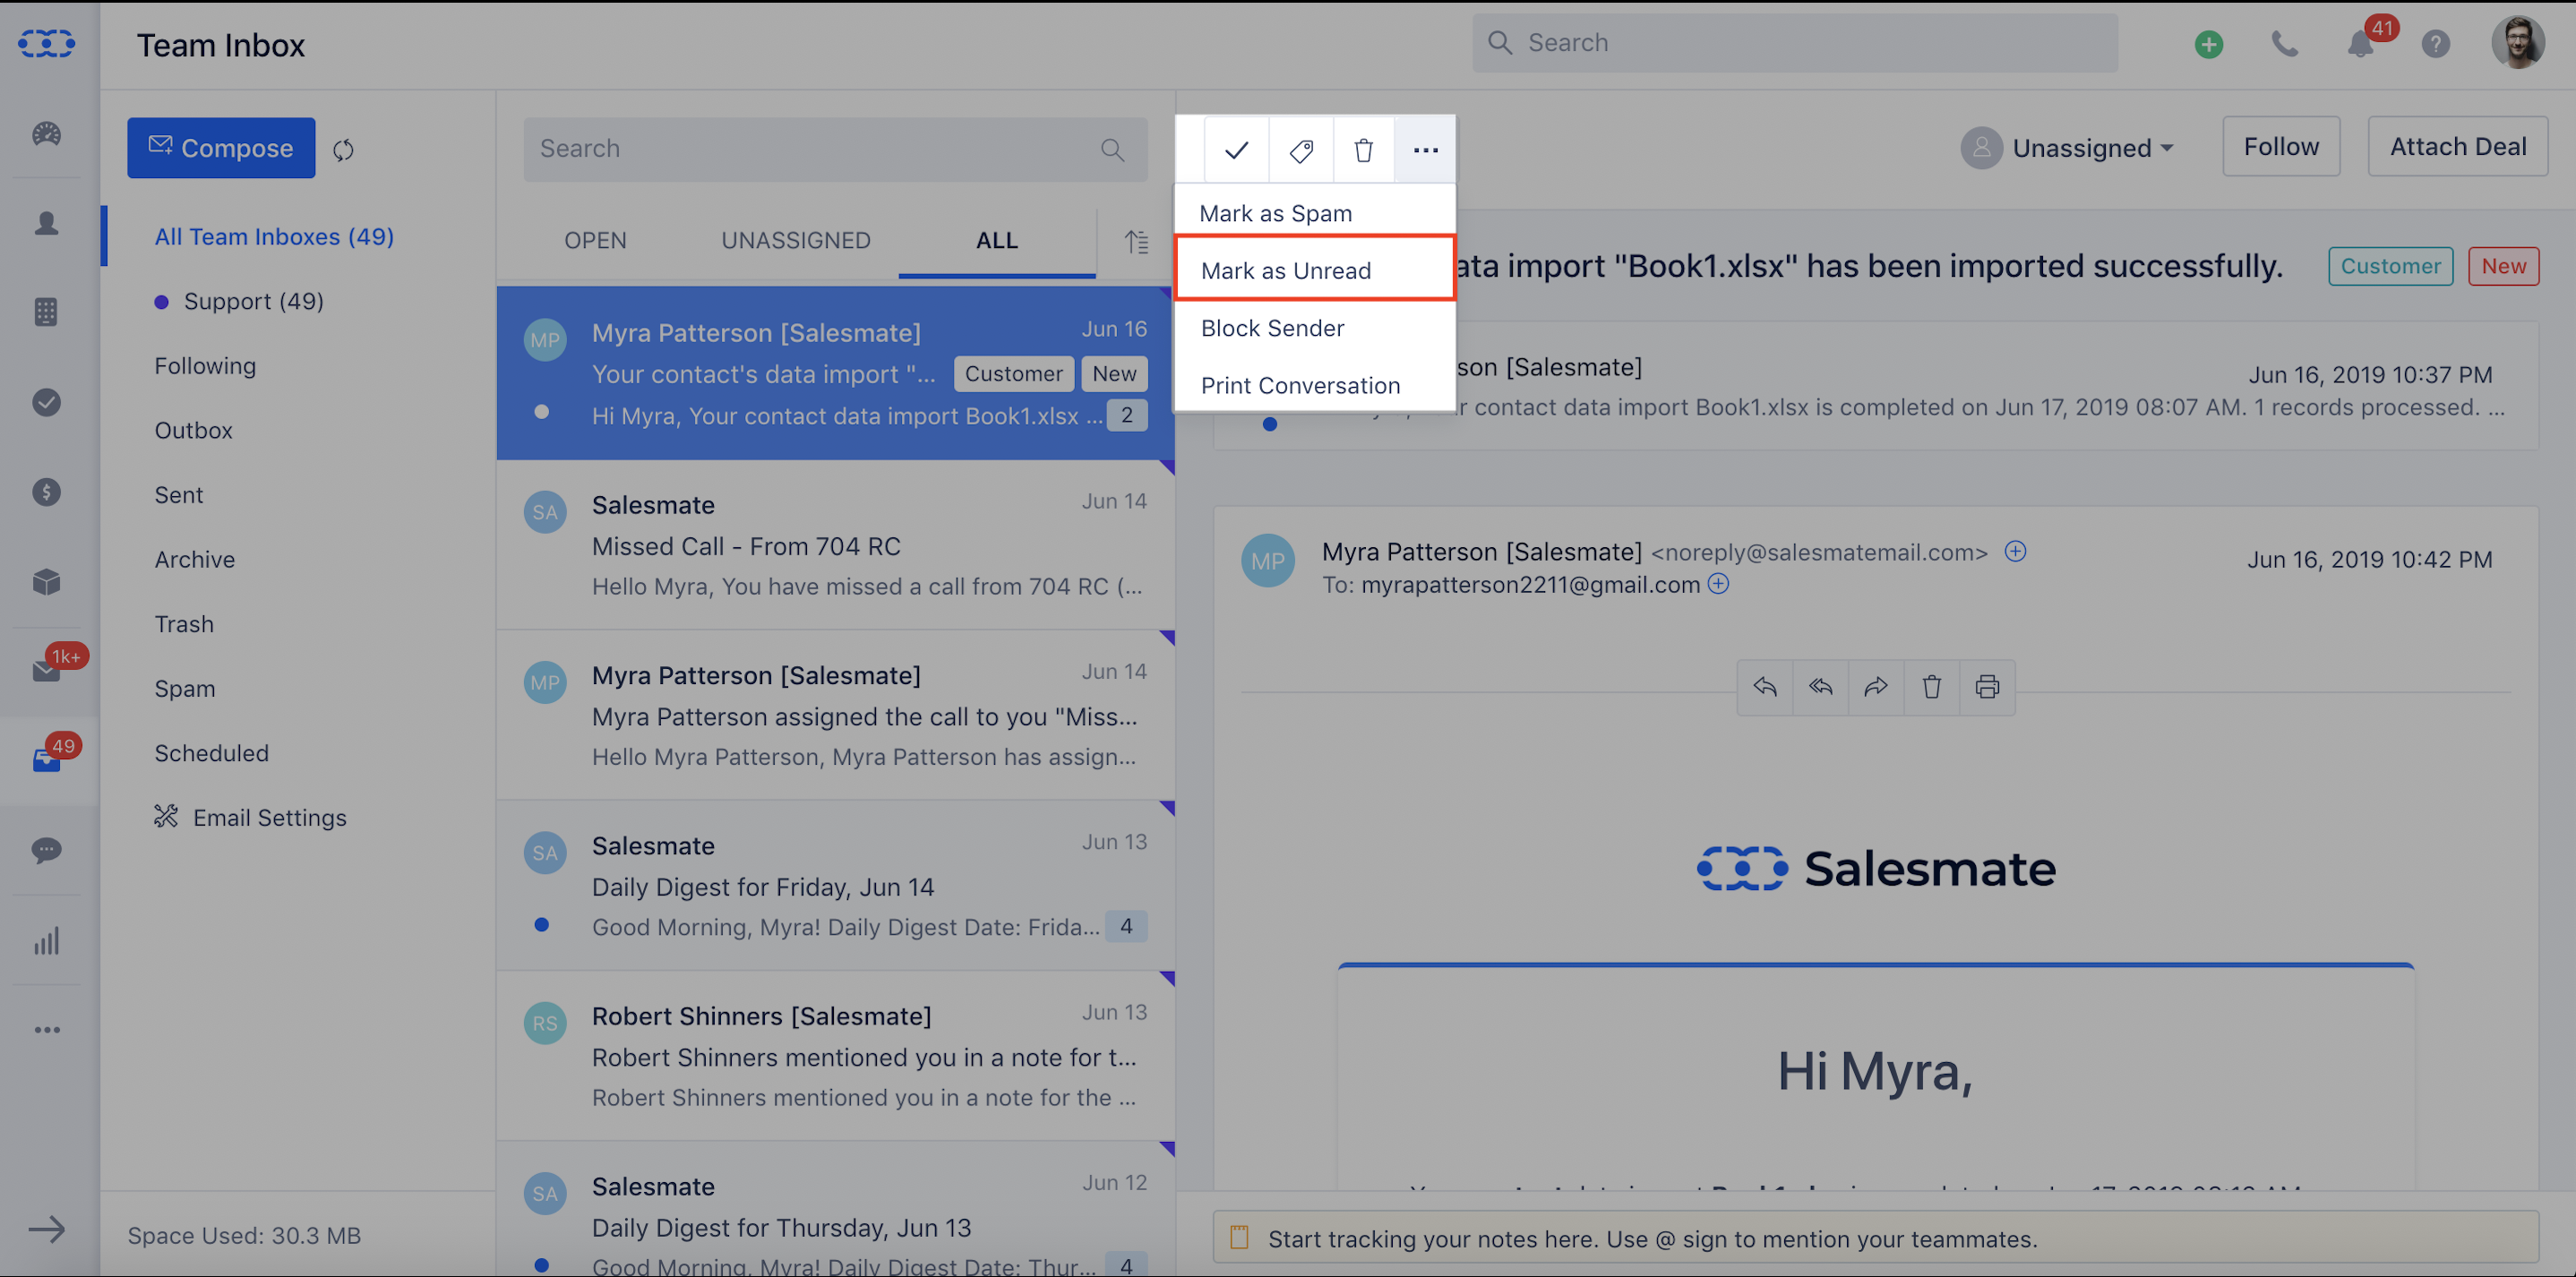
Task: Add sender noreply@salesmatemail.com via plus icon
Action: click(2015, 551)
